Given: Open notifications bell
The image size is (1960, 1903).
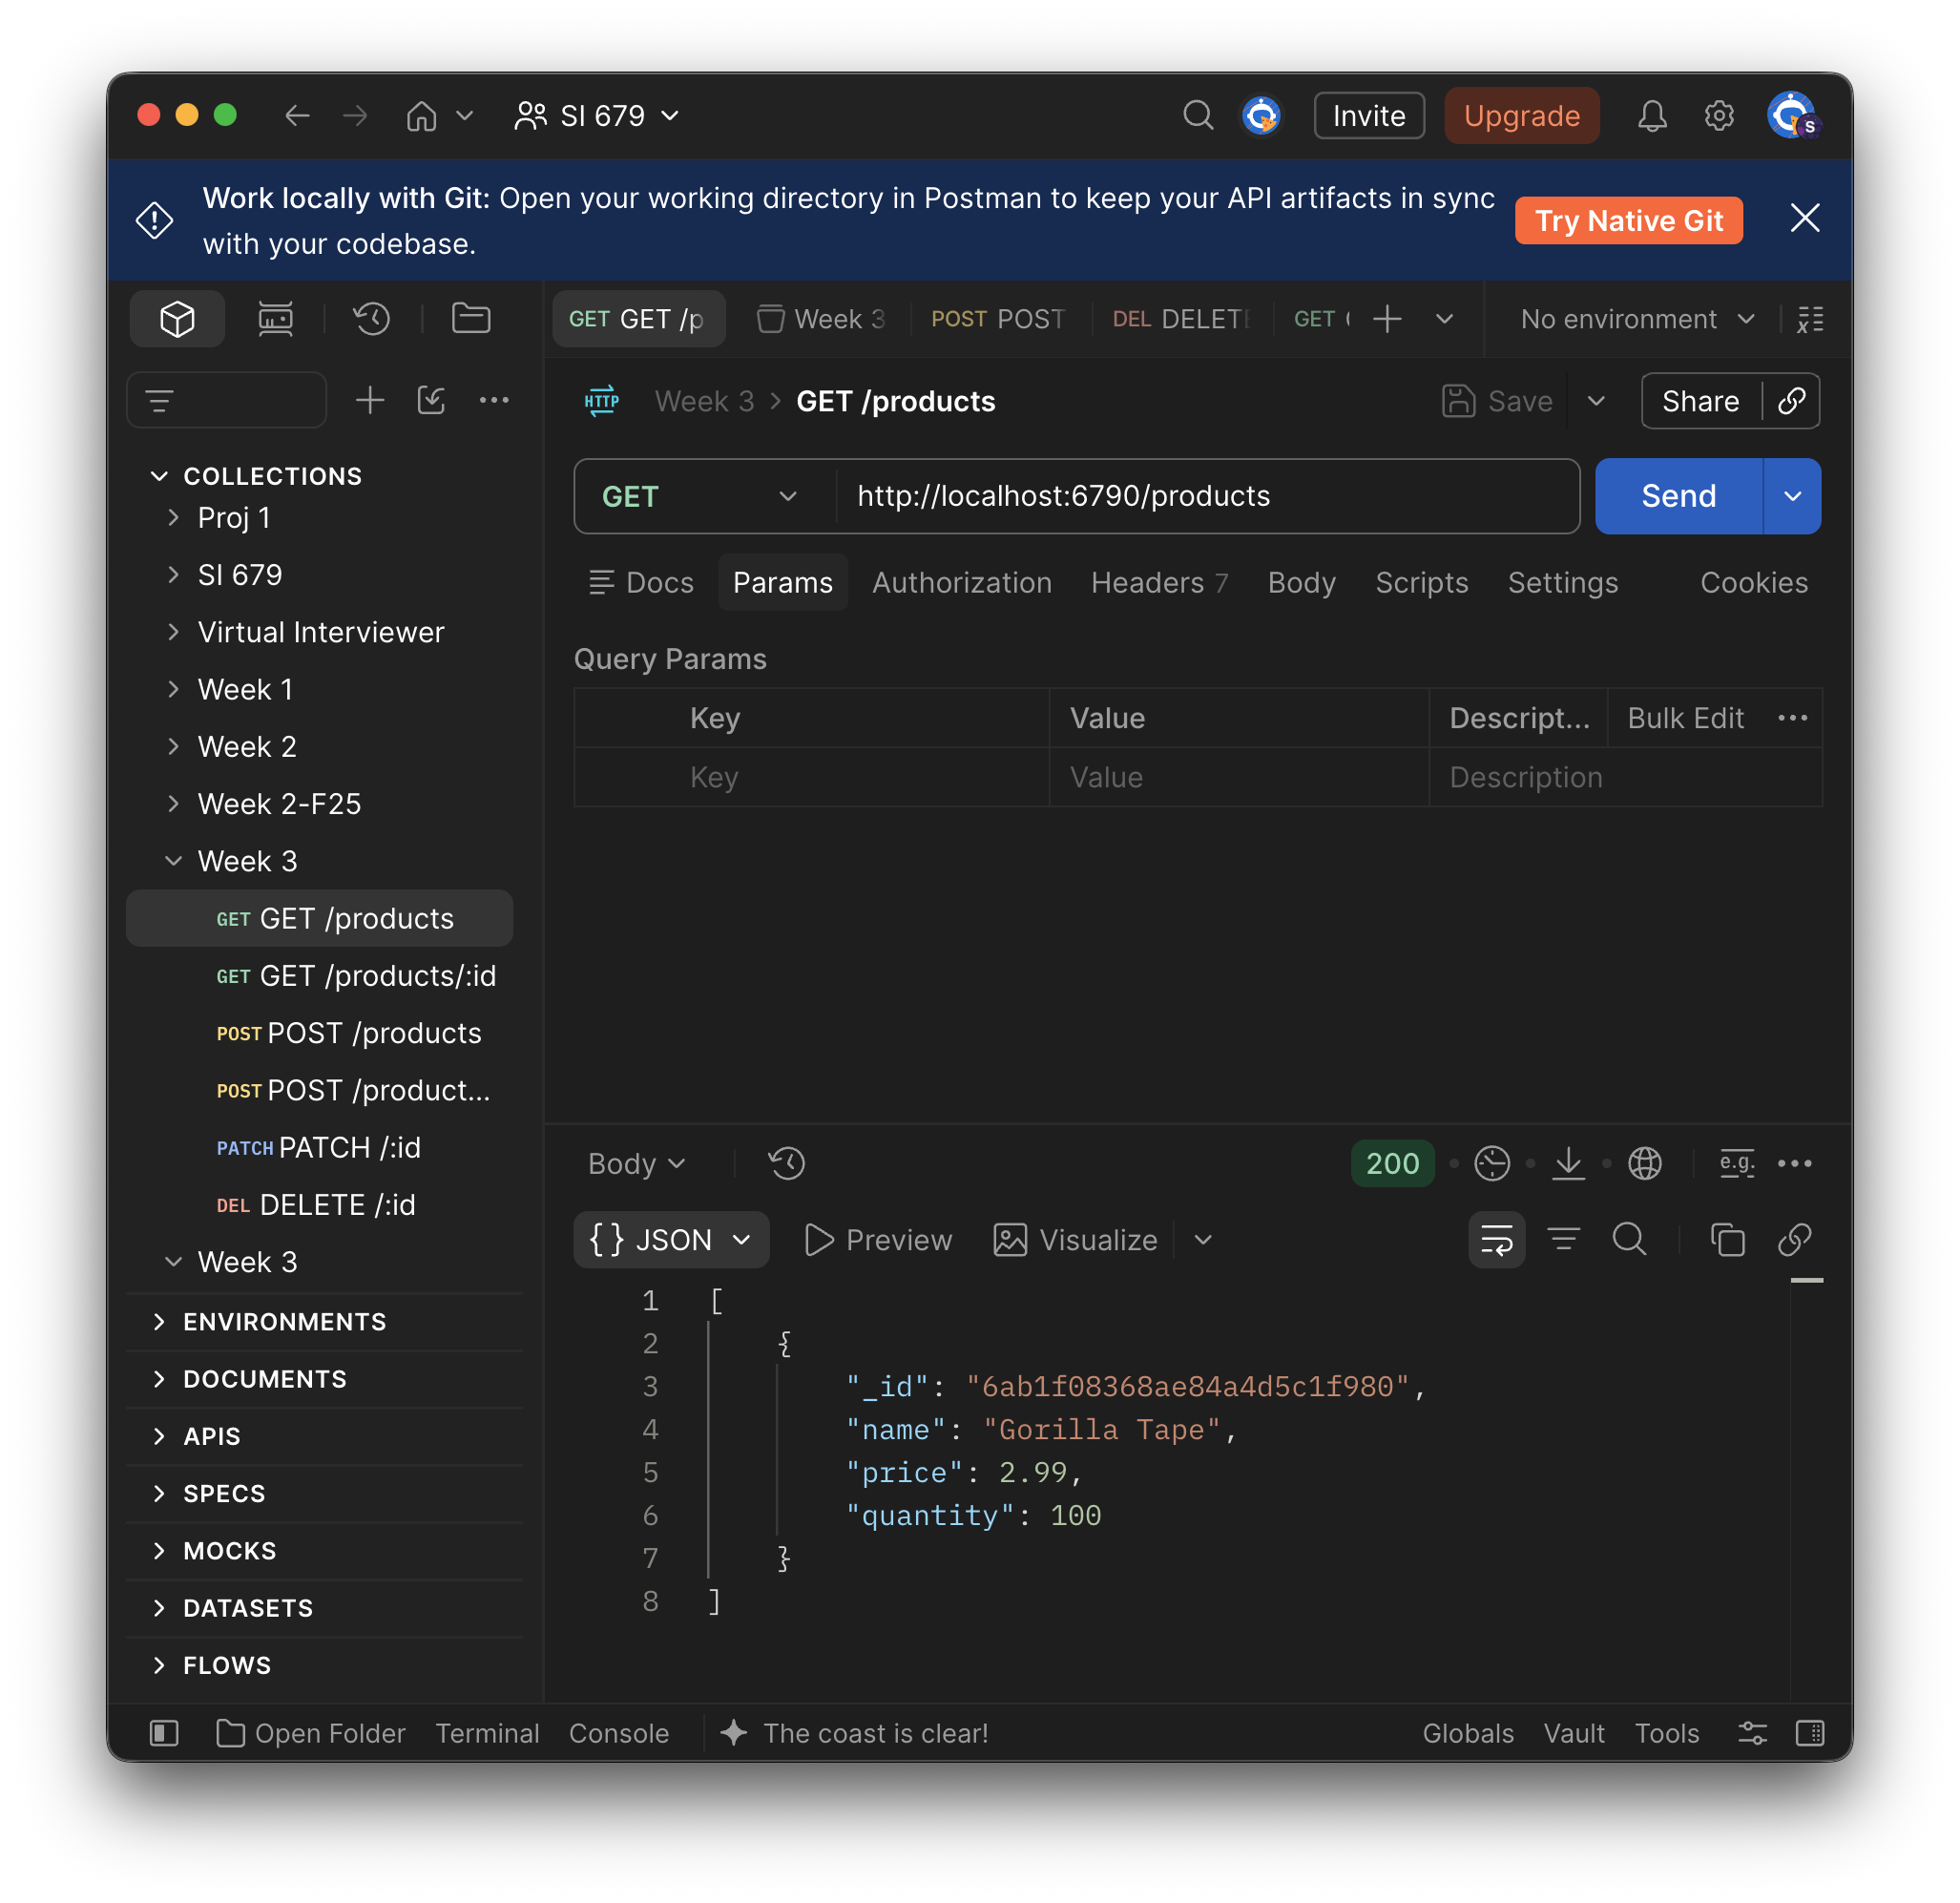Looking at the screenshot, I should (x=1651, y=116).
